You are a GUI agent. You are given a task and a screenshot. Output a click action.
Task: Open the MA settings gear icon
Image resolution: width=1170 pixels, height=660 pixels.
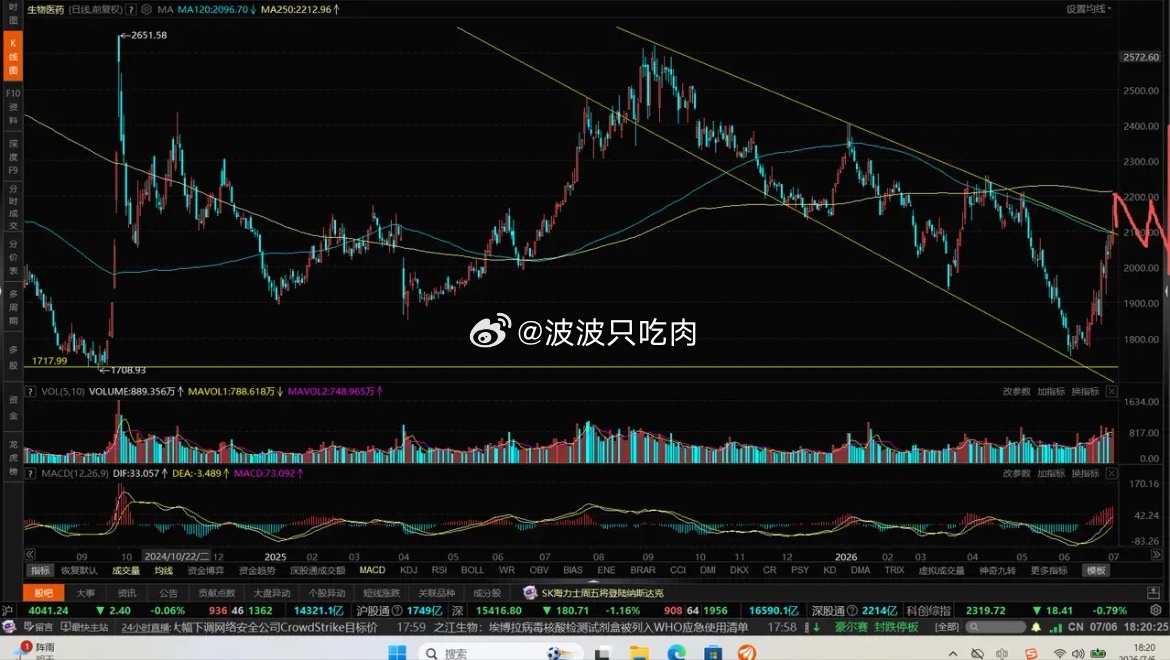146,10
